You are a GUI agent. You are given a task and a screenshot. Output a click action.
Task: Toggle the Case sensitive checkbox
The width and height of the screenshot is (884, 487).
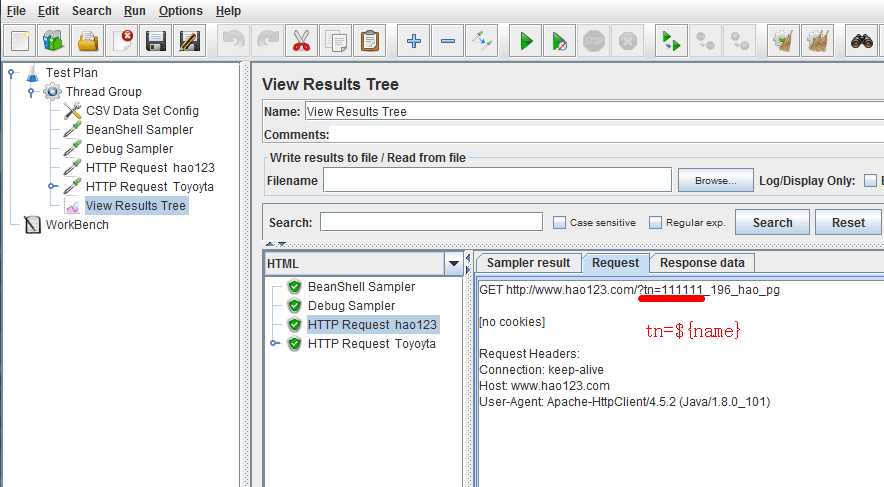pos(559,223)
